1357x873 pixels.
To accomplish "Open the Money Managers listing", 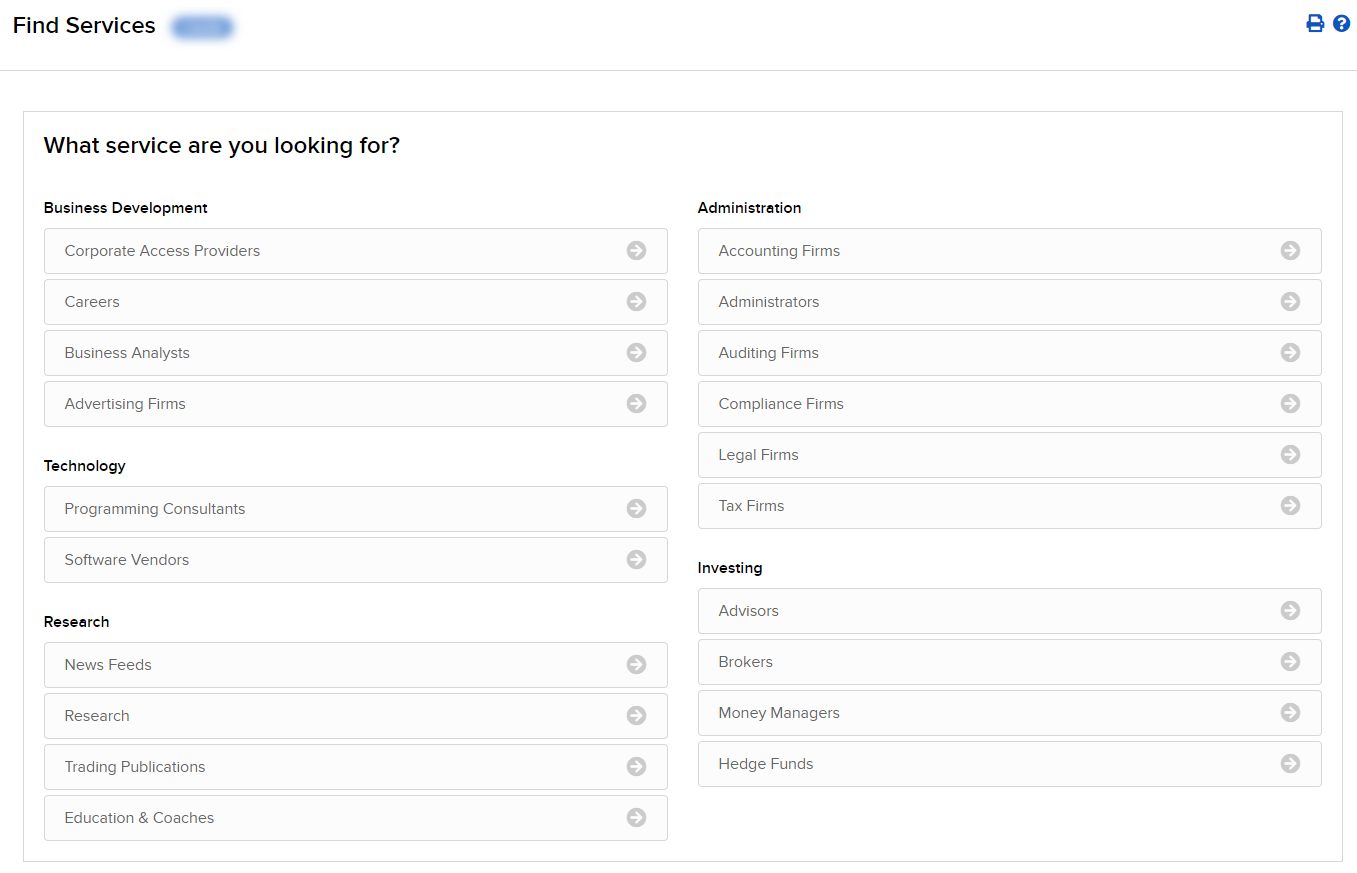I will [x=778, y=713].
